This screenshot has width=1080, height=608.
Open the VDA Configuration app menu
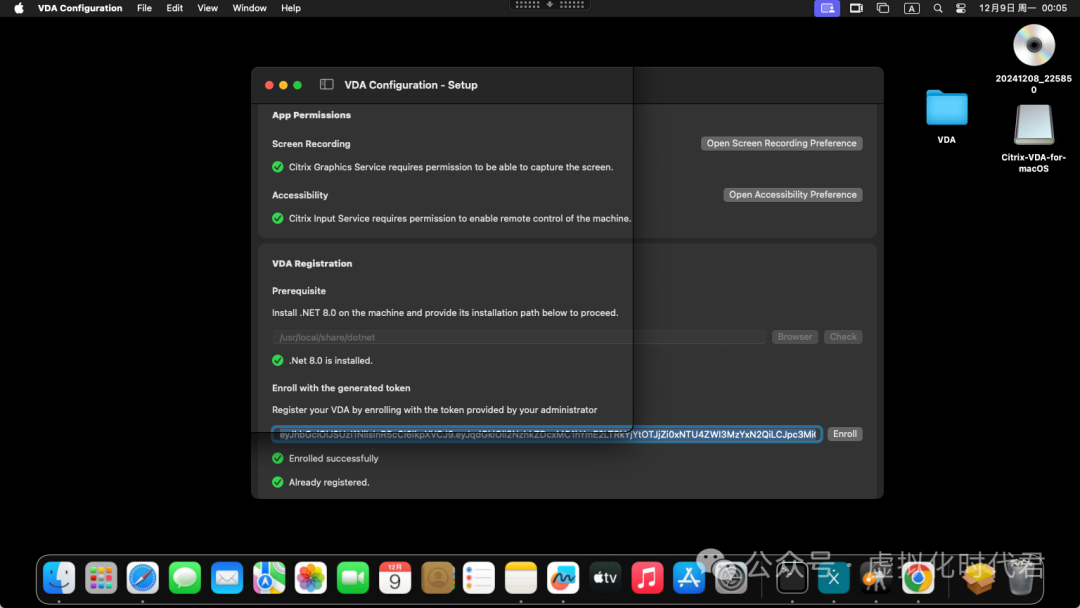[80, 8]
